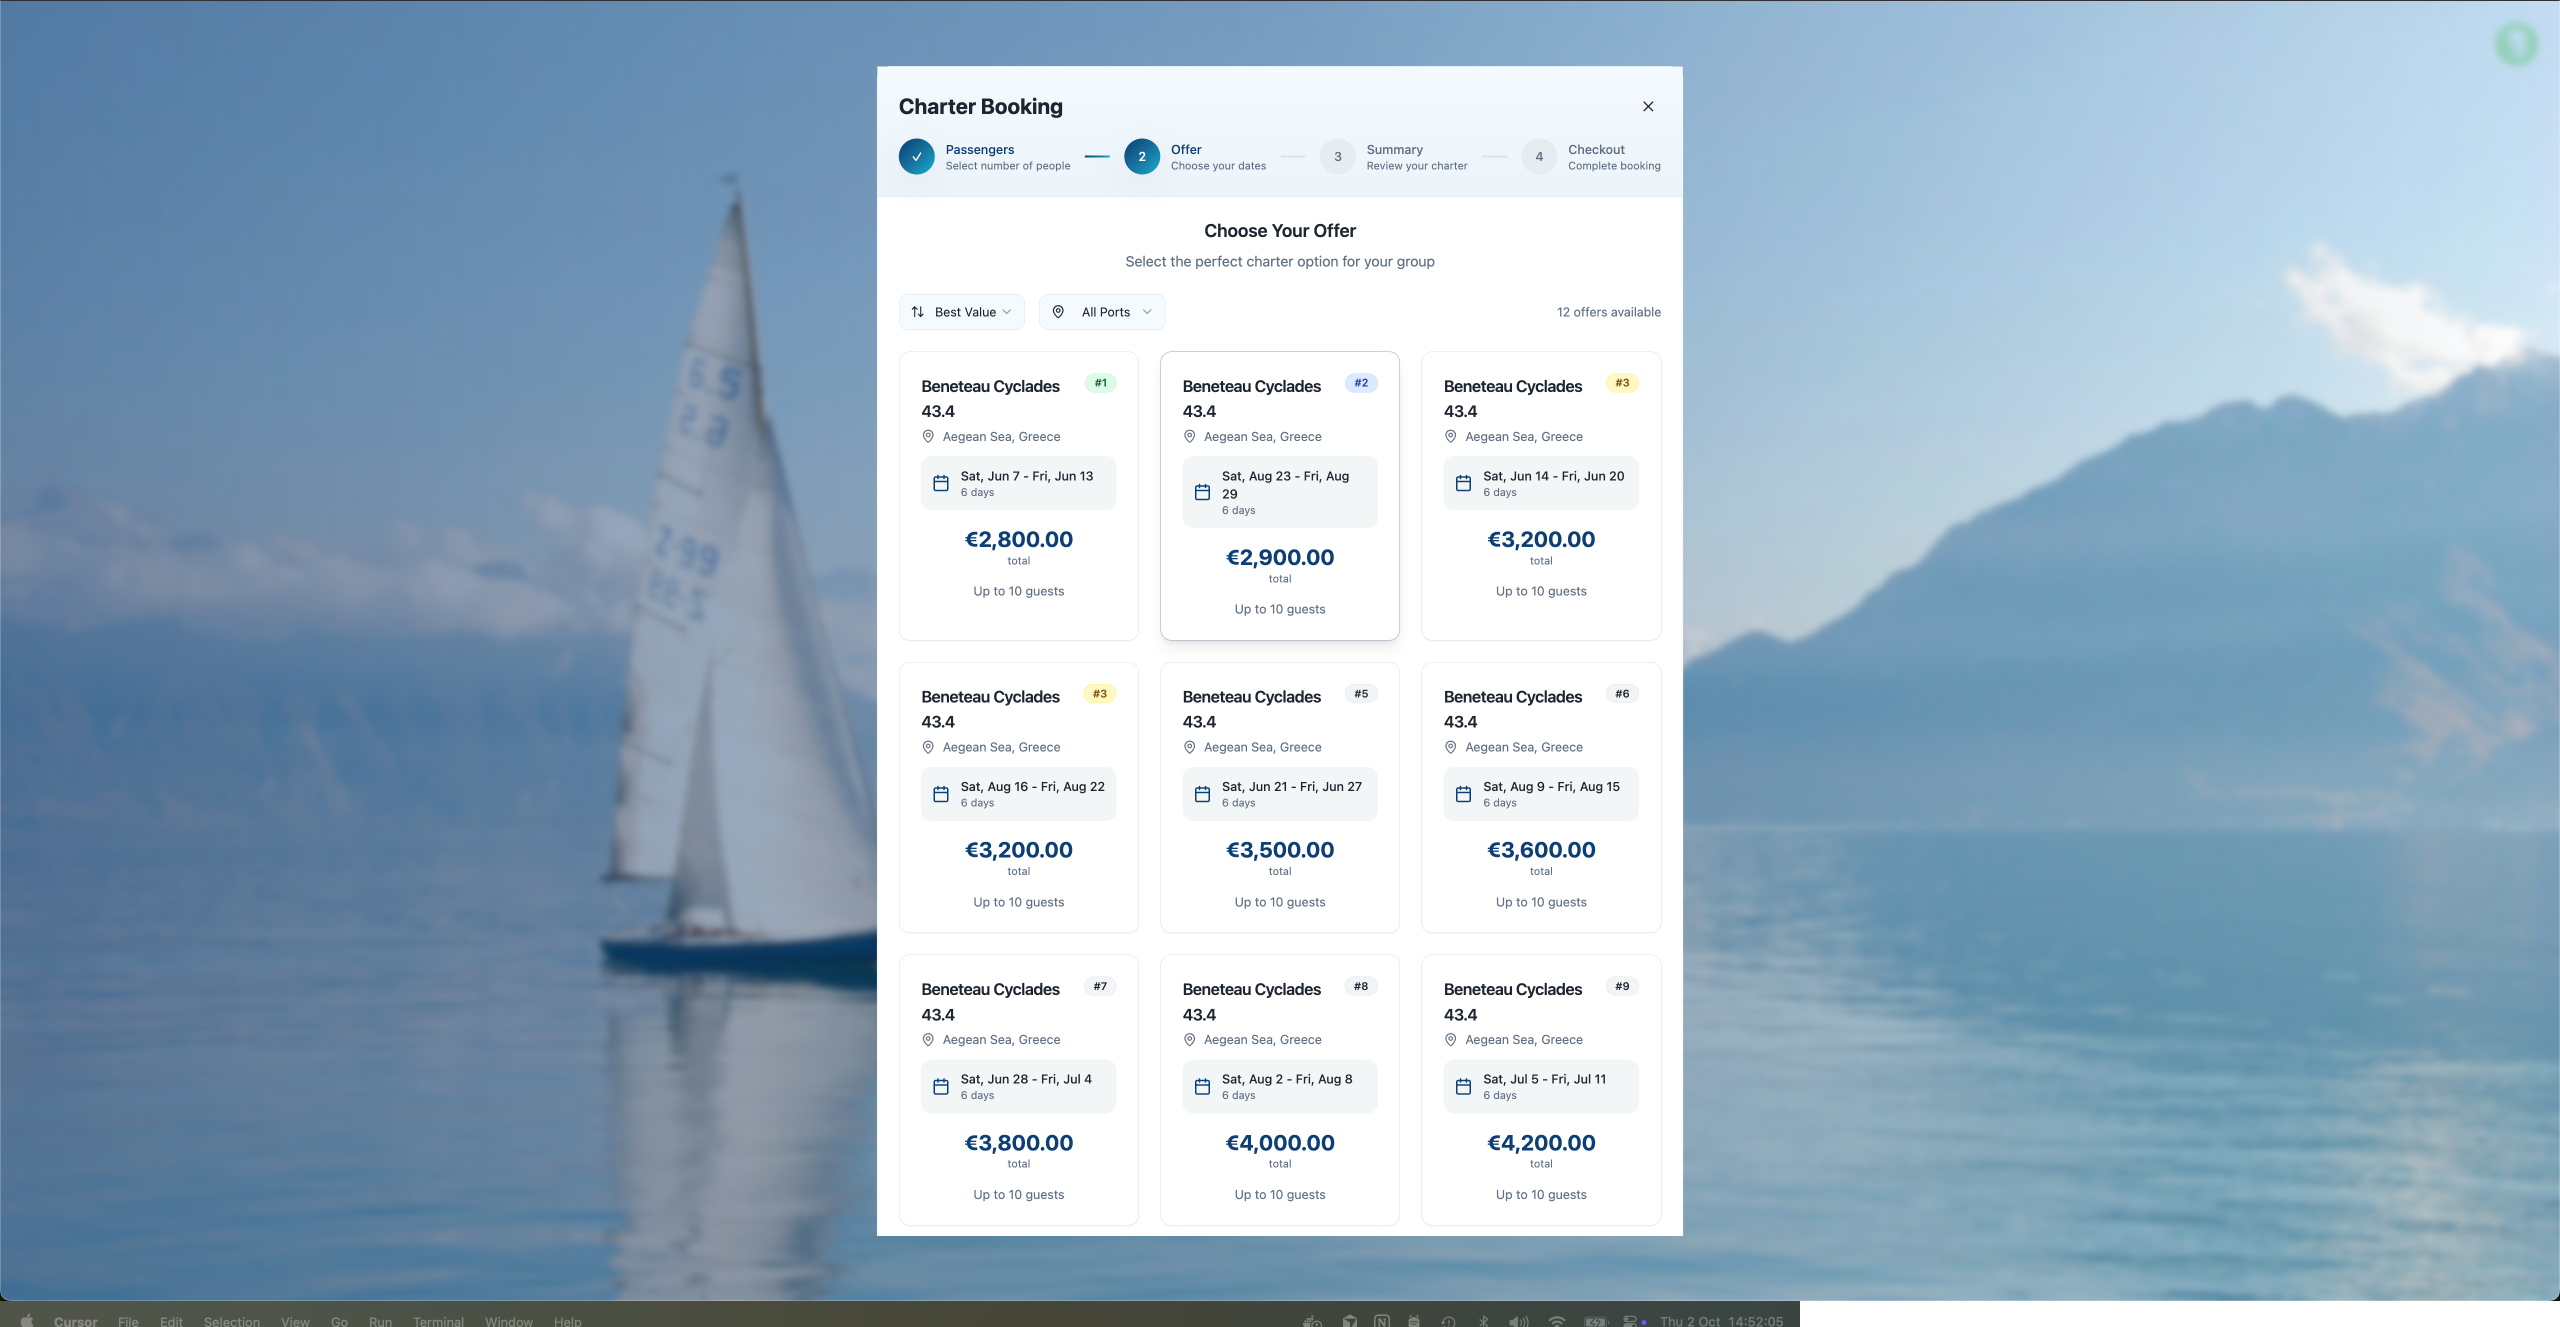Click the calendar icon for Jul 5 - Jul 11
This screenshot has width=2560, height=1327.
coord(1463,1087)
